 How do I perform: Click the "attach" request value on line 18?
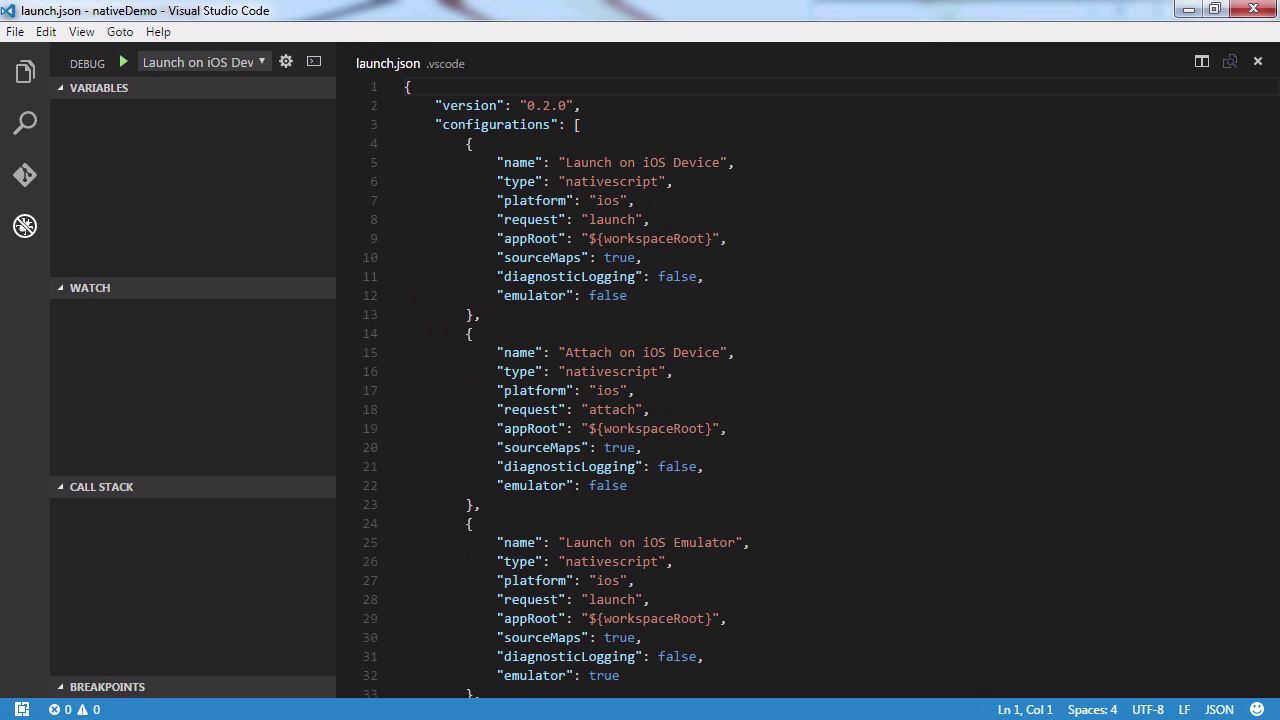(x=611, y=409)
